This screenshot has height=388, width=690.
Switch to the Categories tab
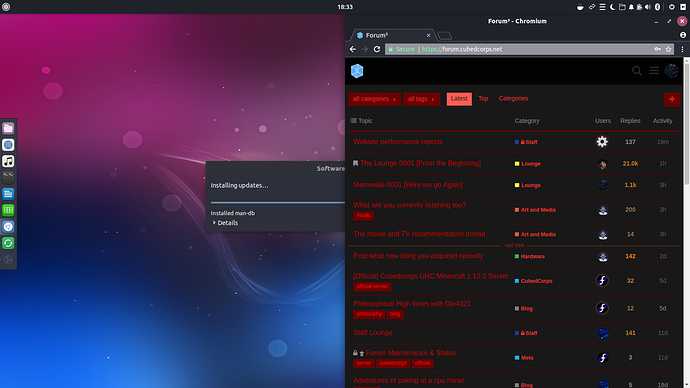[x=513, y=99]
